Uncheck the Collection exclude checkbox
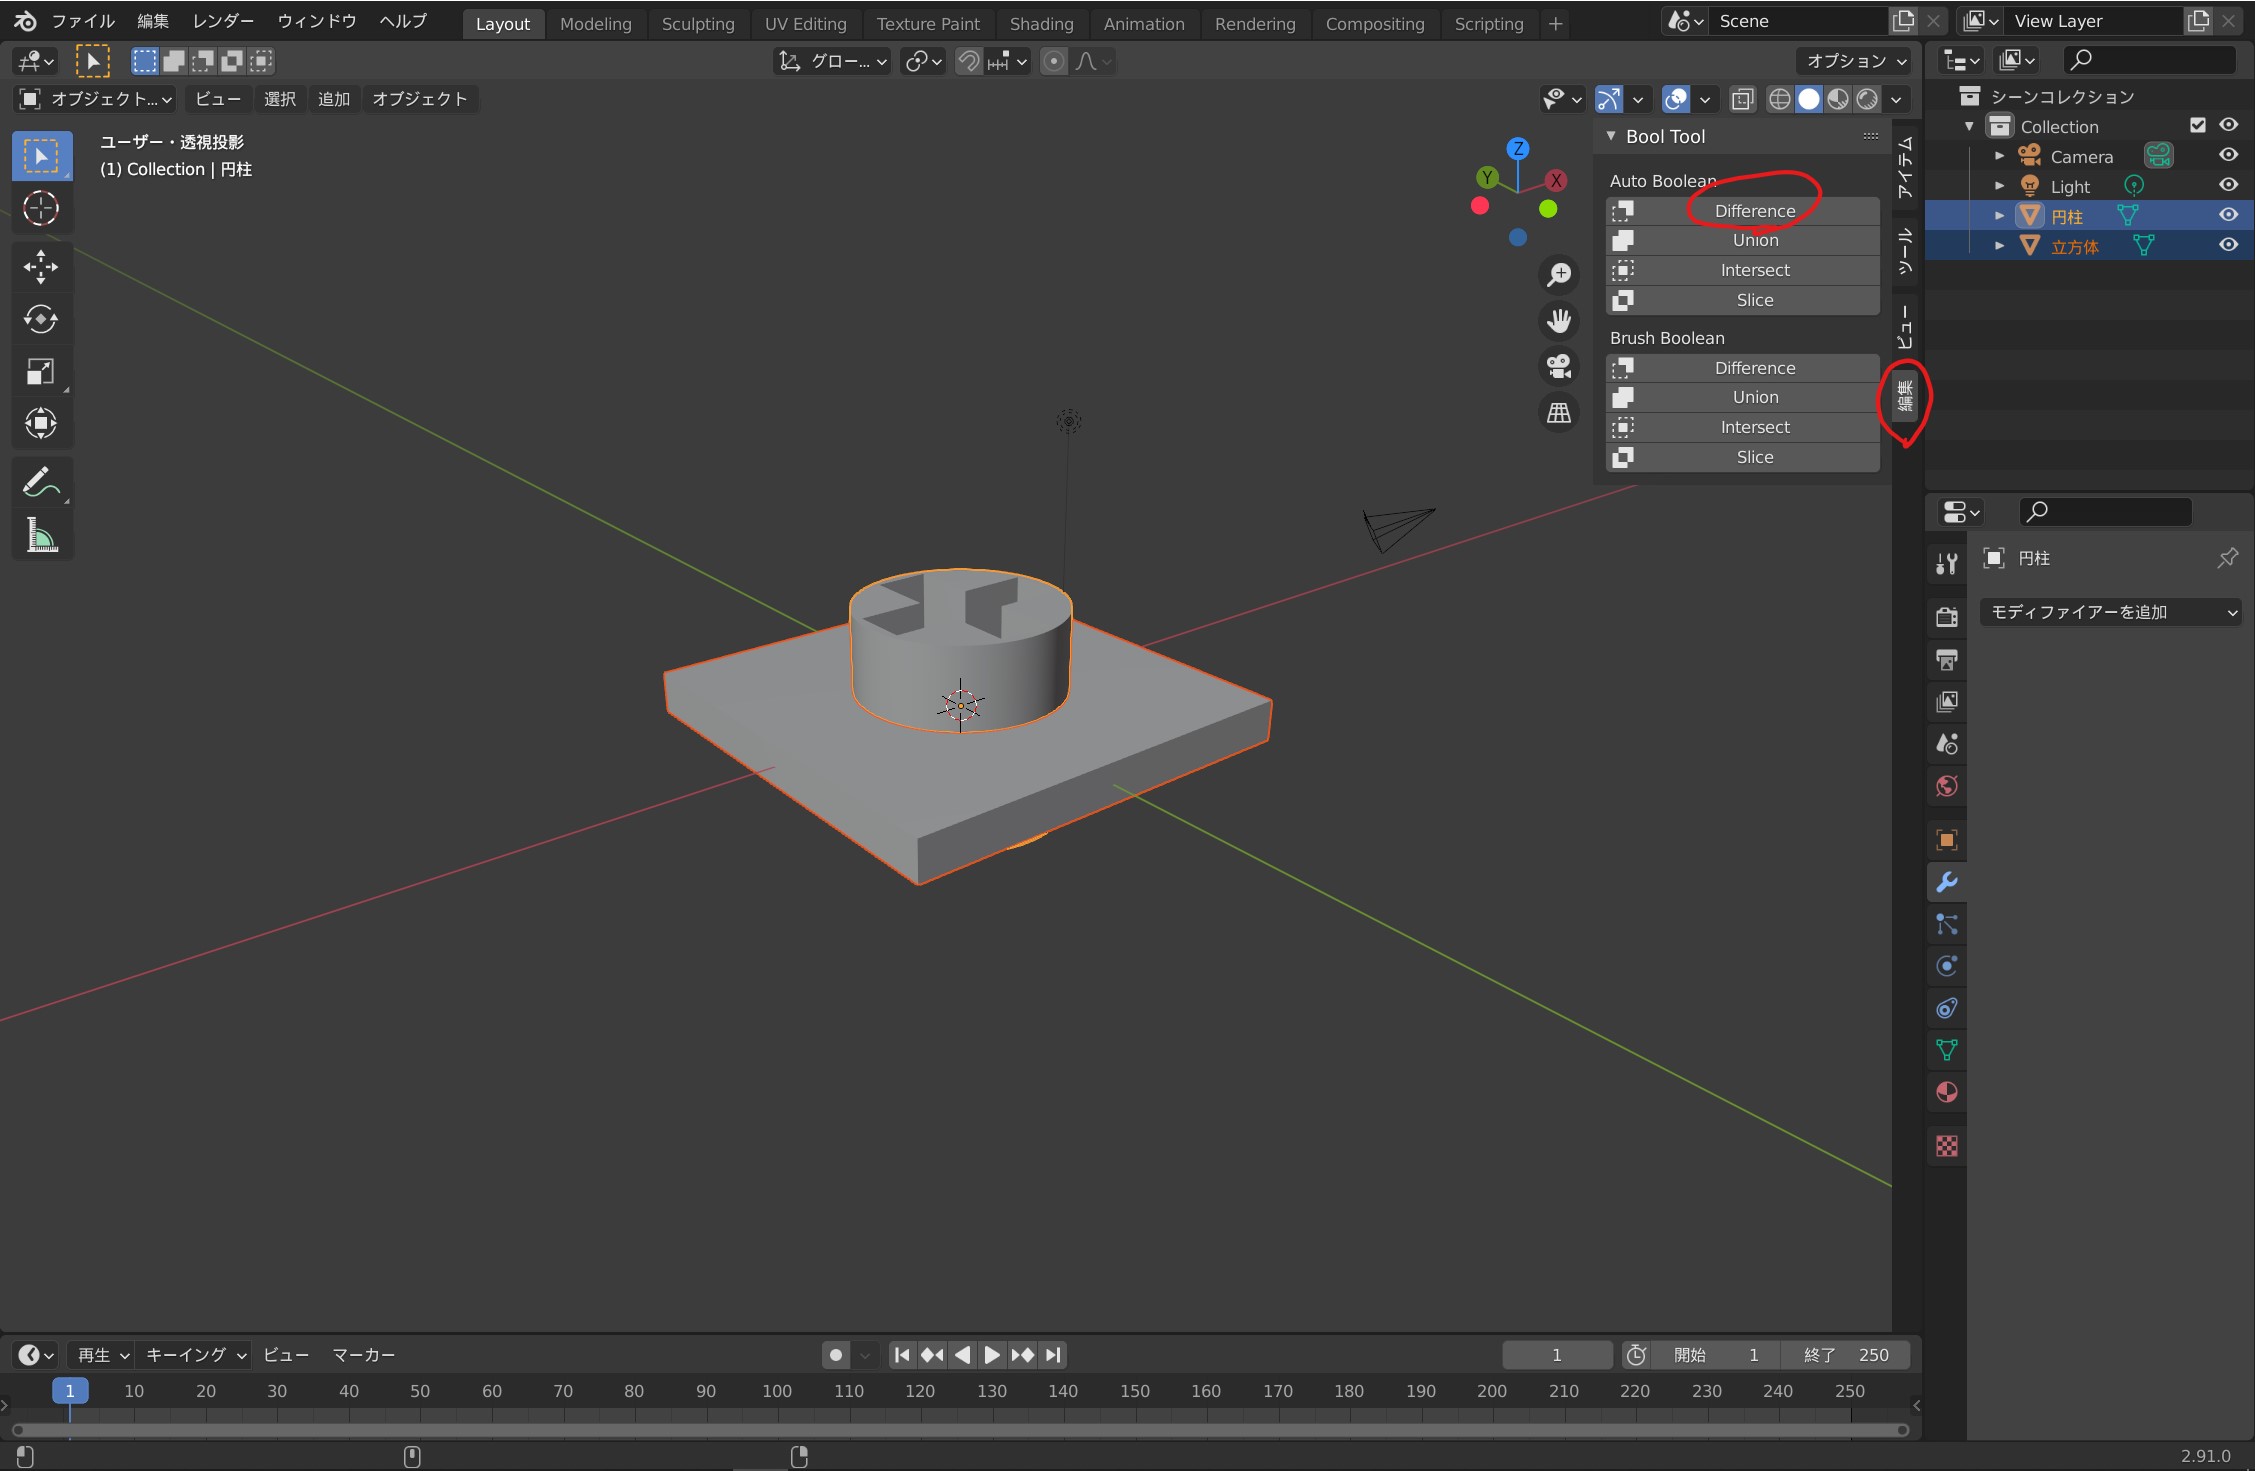Viewport: 2255px width, 1471px height. [2197, 125]
